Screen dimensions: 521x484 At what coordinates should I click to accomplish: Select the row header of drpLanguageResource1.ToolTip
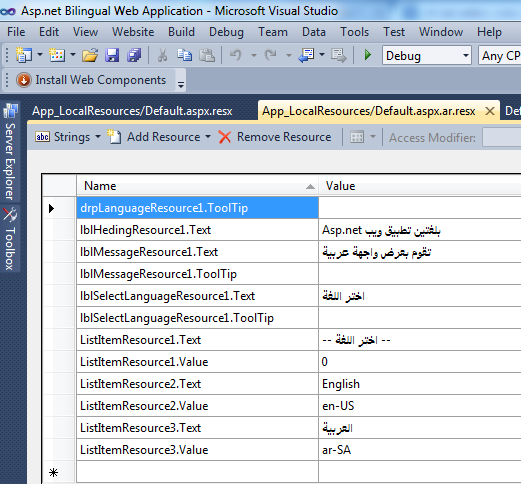pos(59,208)
